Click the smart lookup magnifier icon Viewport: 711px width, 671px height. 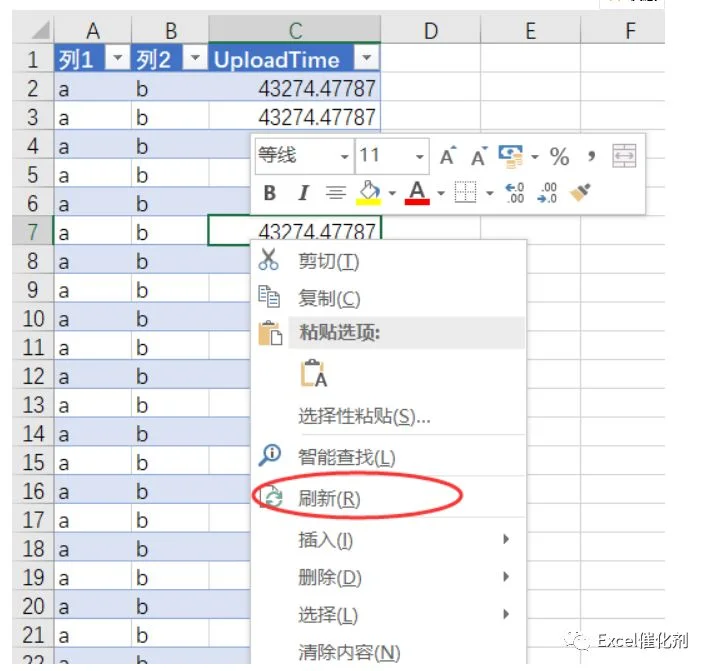[x=270, y=455]
